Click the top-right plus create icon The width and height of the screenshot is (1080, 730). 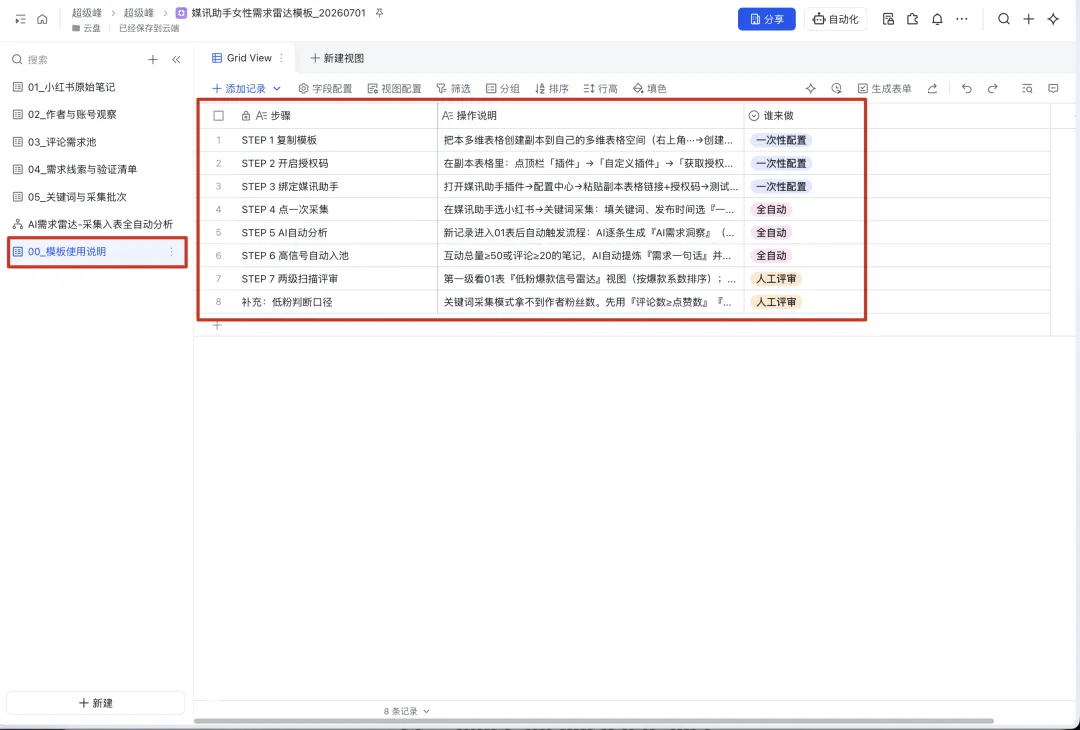[x=1028, y=19]
